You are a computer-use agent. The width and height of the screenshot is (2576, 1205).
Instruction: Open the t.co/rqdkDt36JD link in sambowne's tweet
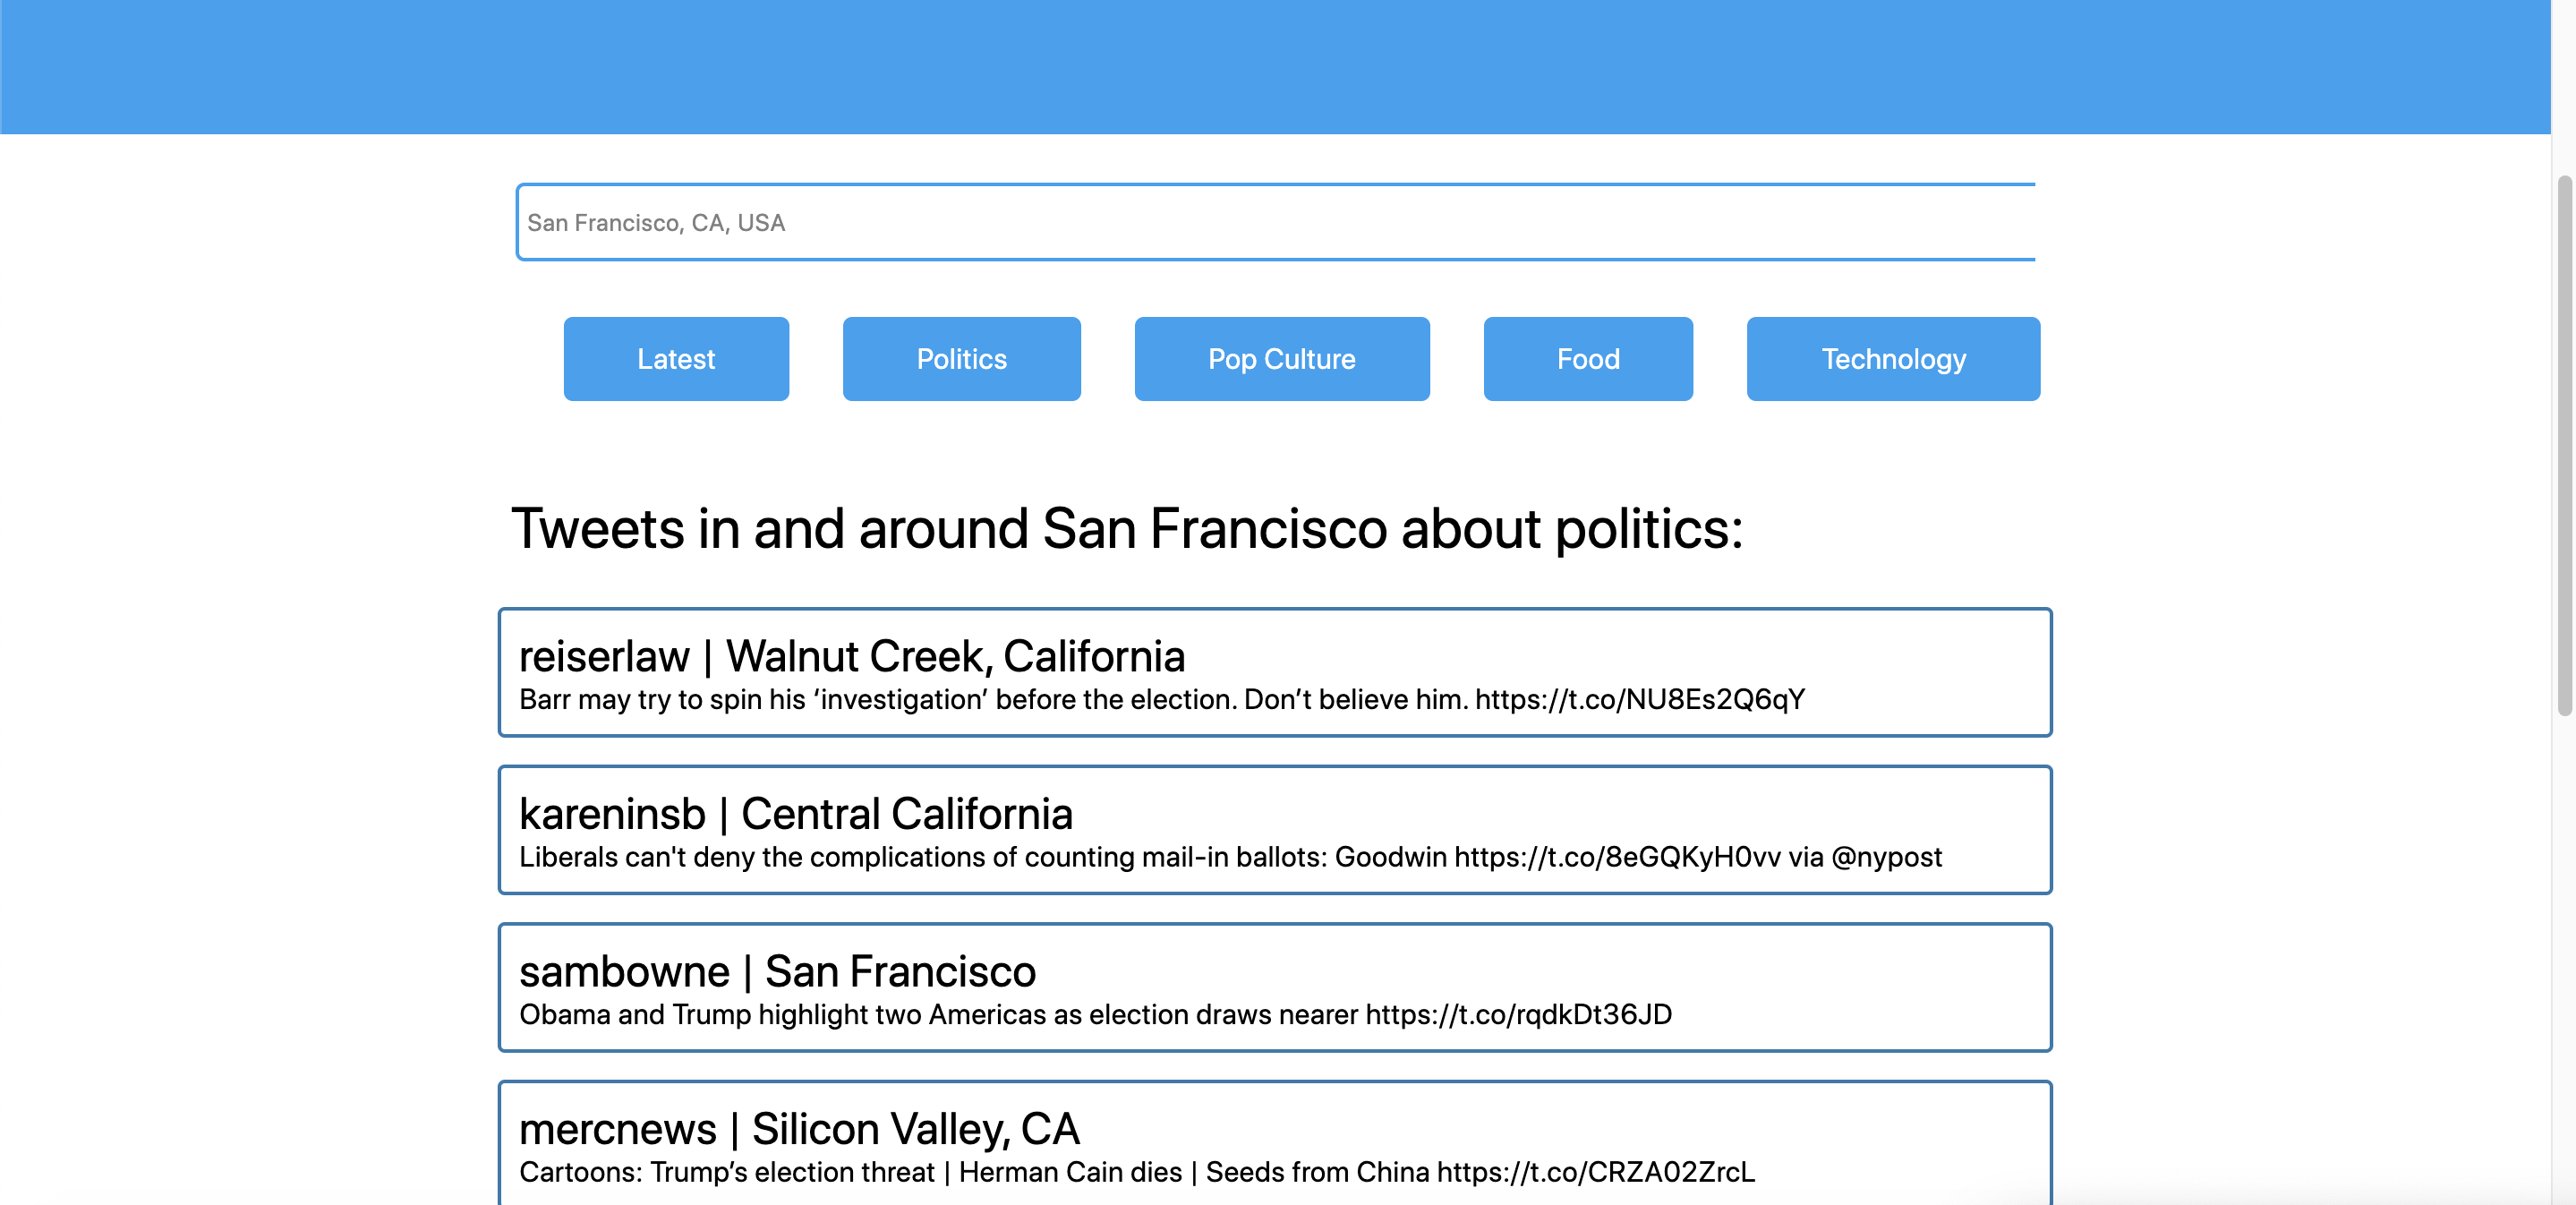[x=1518, y=1015]
